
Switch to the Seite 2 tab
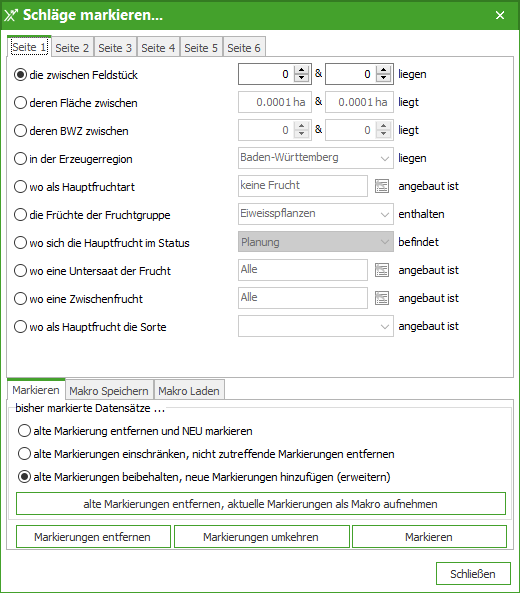coord(72,48)
